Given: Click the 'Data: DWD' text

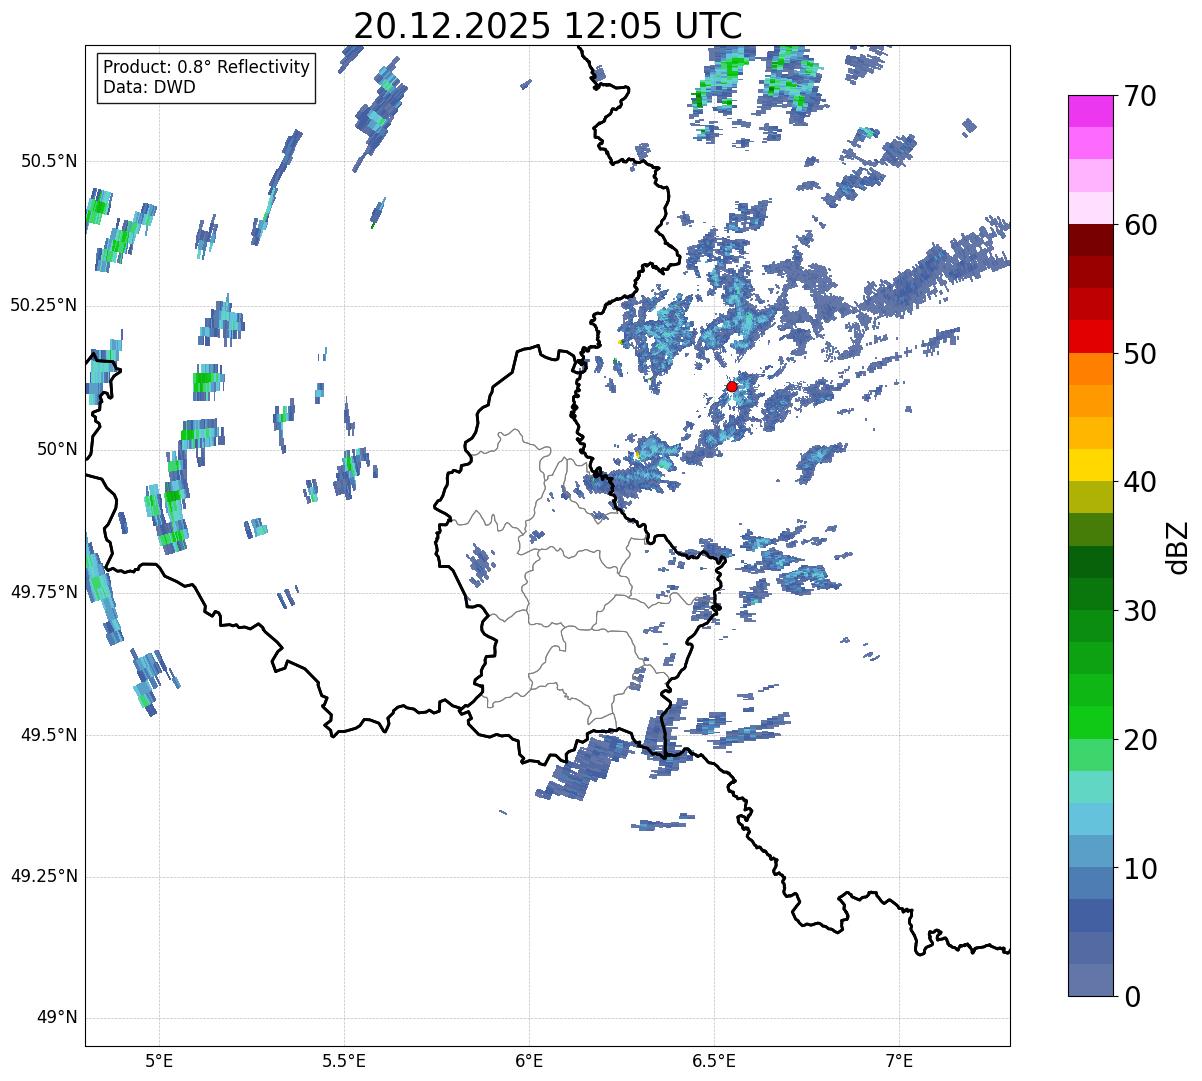Looking at the screenshot, I should (x=149, y=87).
